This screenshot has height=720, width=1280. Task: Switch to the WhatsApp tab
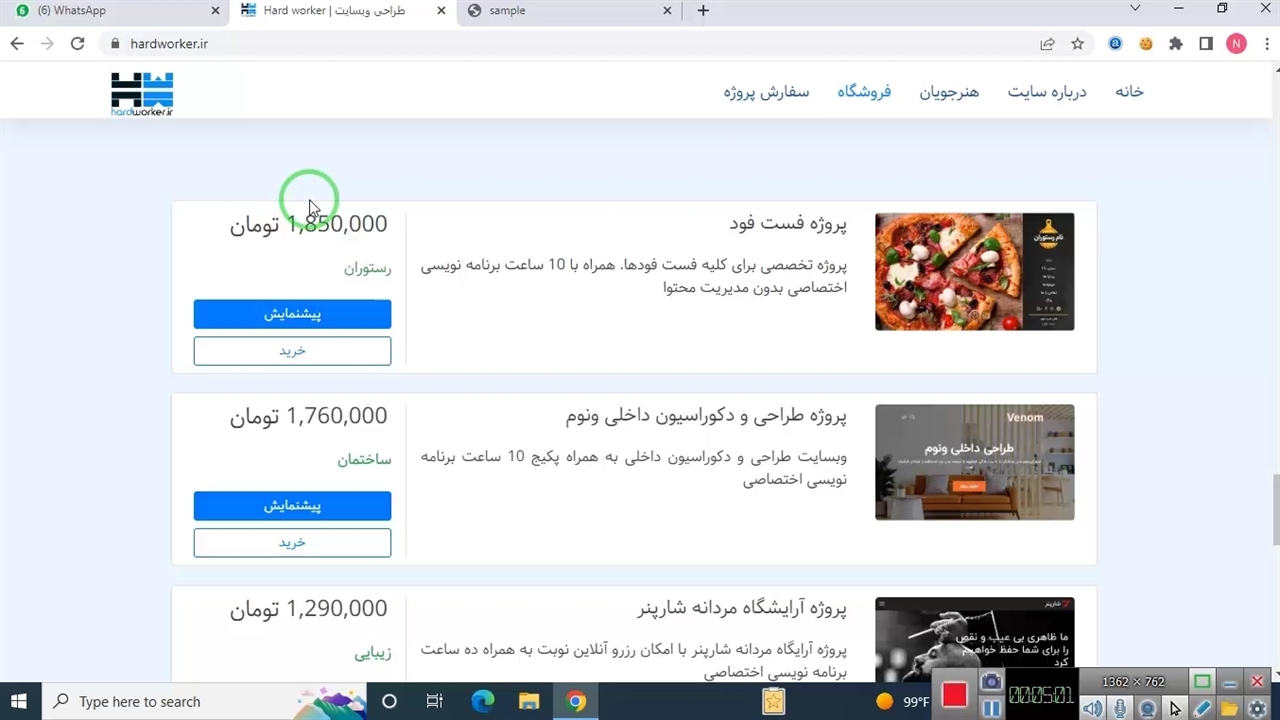[110, 11]
